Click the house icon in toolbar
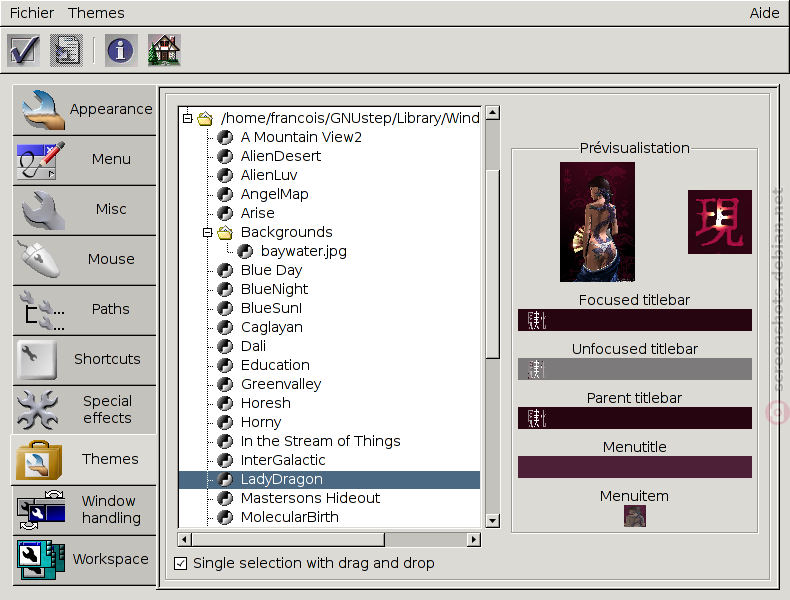Screen dimensions: 790x600 click(x=164, y=50)
